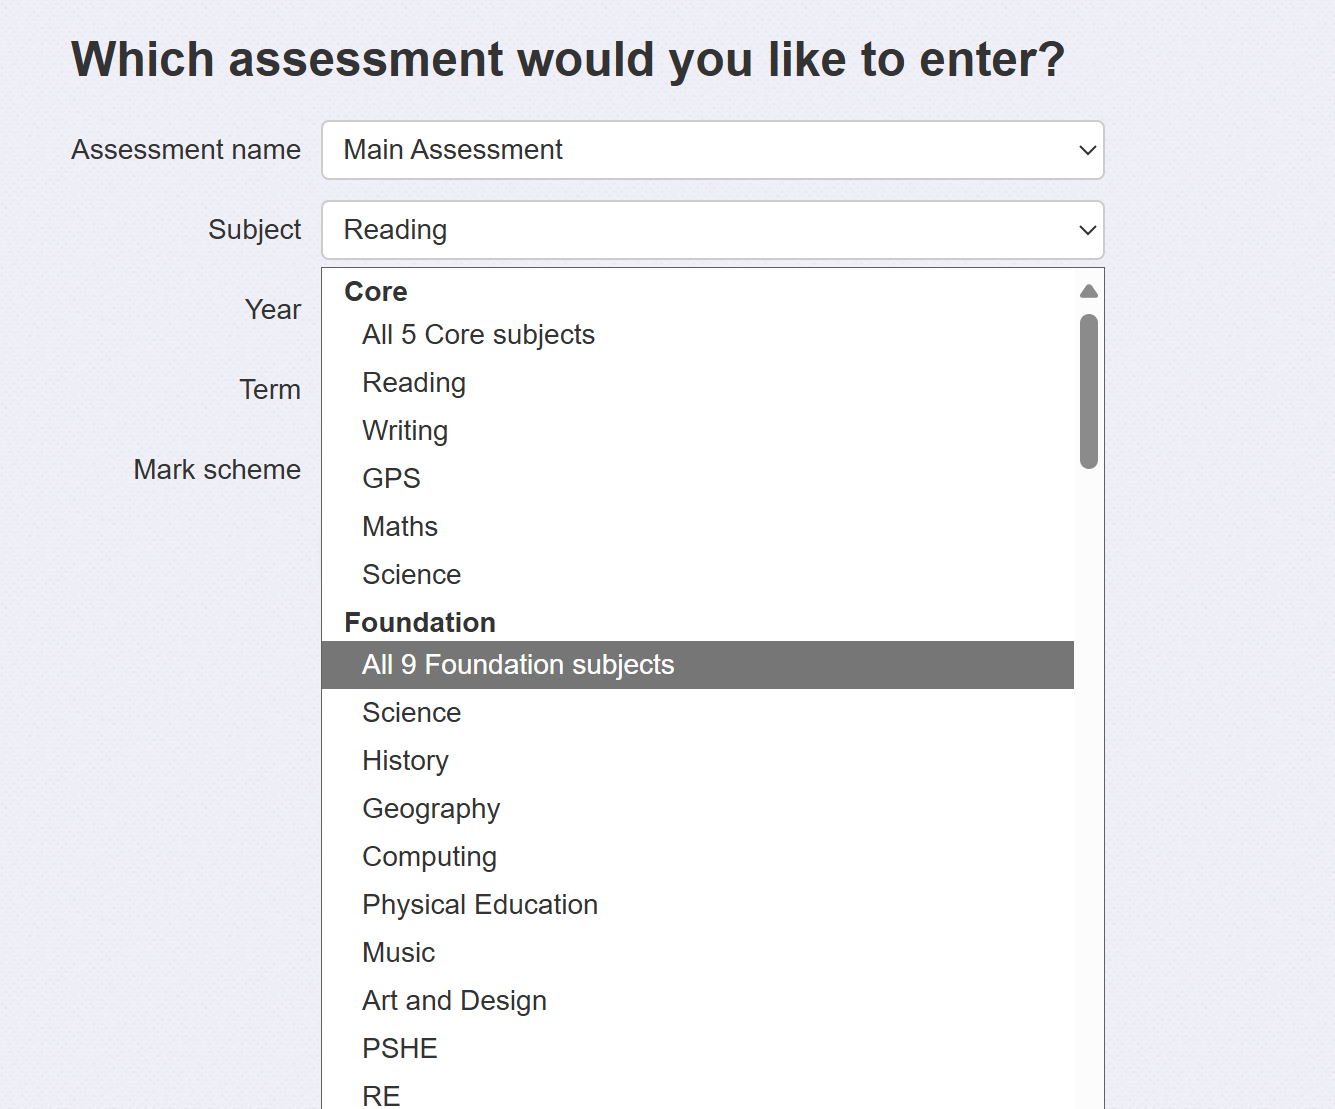Click the scroll-up arrow of subject list
The width and height of the screenshot is (1335, 1109).
1089,291
